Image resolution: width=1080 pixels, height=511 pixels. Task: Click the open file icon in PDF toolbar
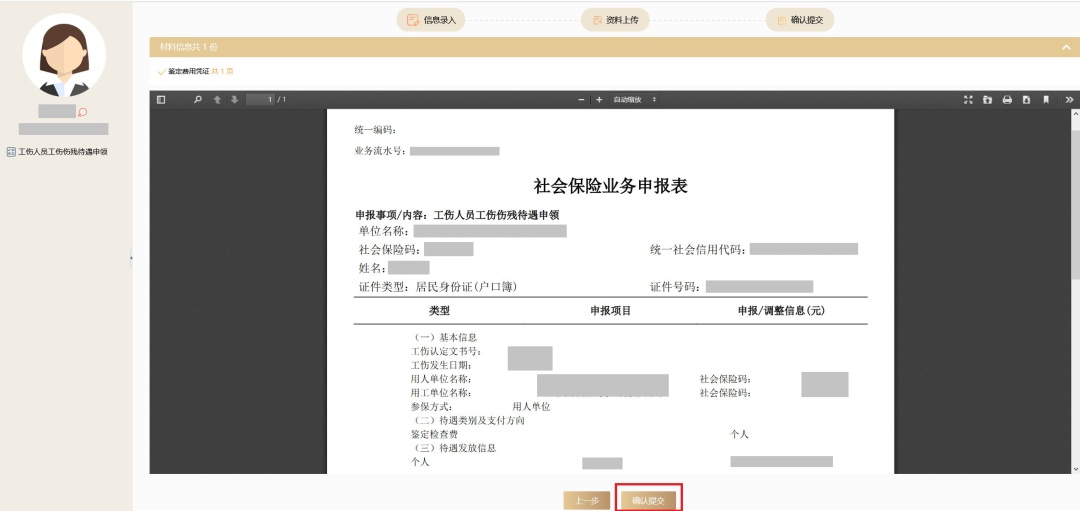(x=987, y=100)
